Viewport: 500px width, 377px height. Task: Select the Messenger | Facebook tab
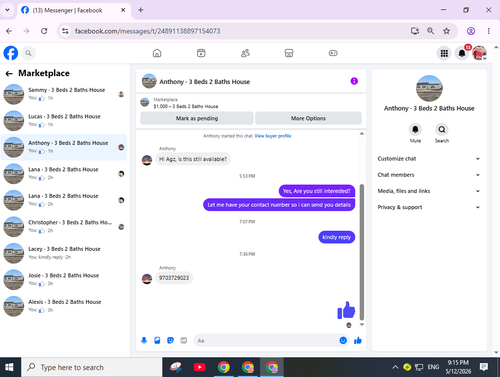[x=73, y=10]
